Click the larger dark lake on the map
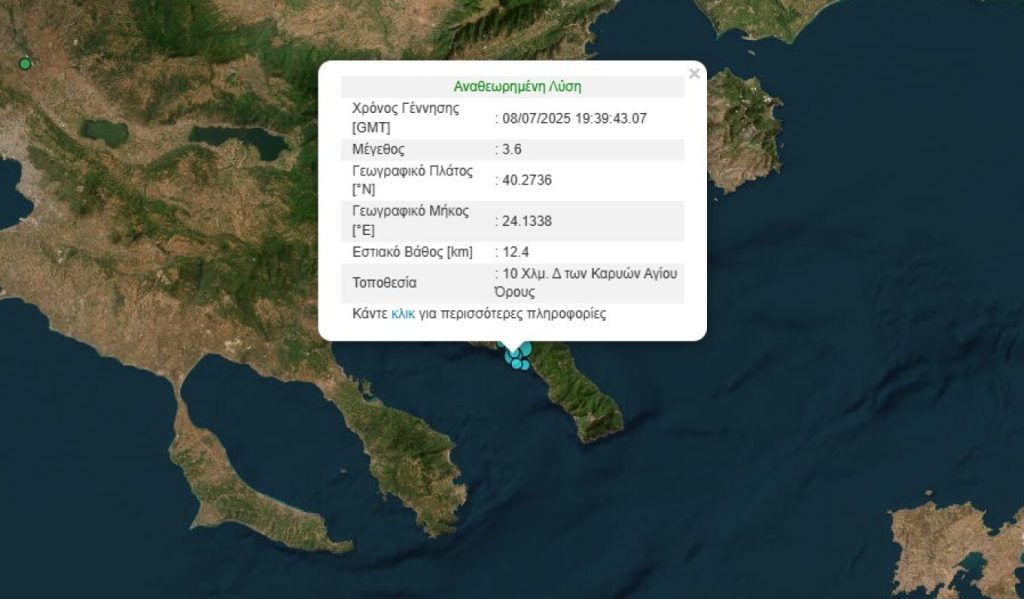 (x=238, y=141)
